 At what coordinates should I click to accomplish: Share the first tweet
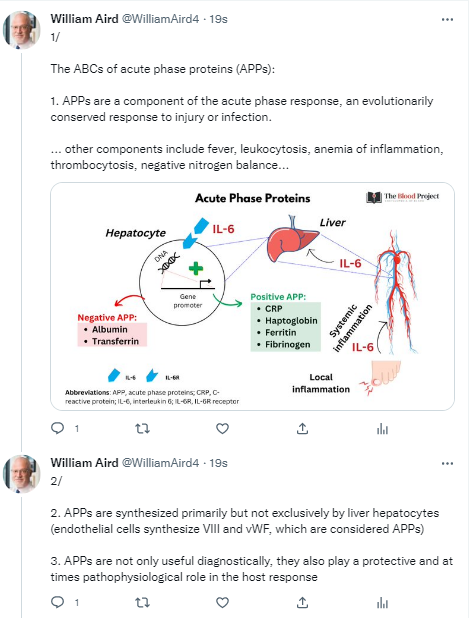302,428
